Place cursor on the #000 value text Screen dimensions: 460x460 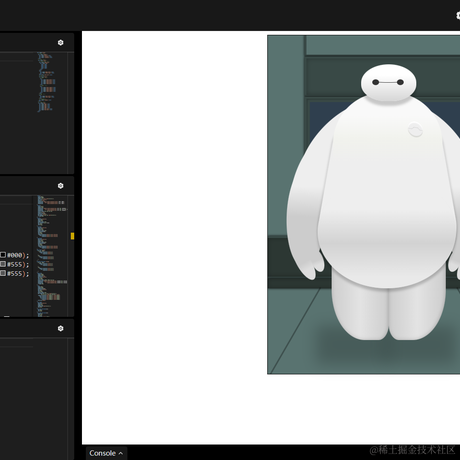14,255
